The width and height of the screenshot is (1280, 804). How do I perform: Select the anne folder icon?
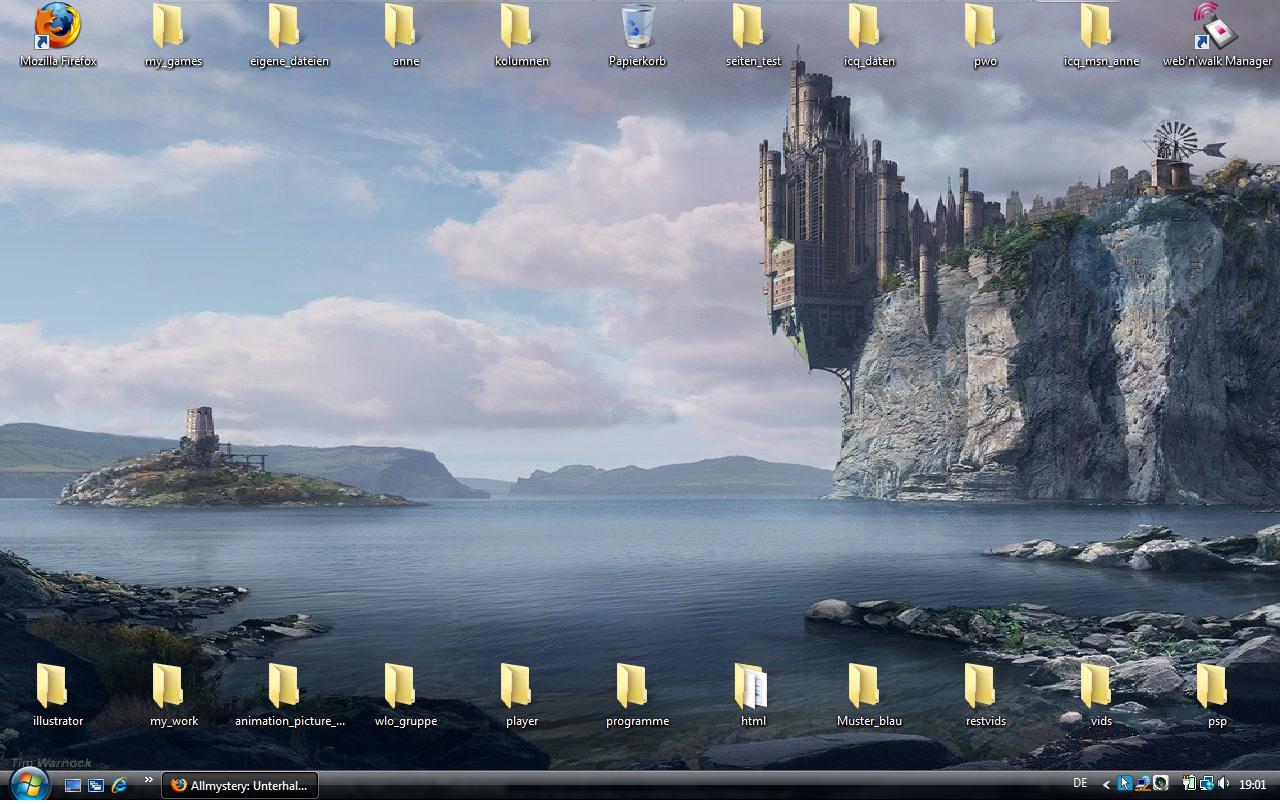399,27
